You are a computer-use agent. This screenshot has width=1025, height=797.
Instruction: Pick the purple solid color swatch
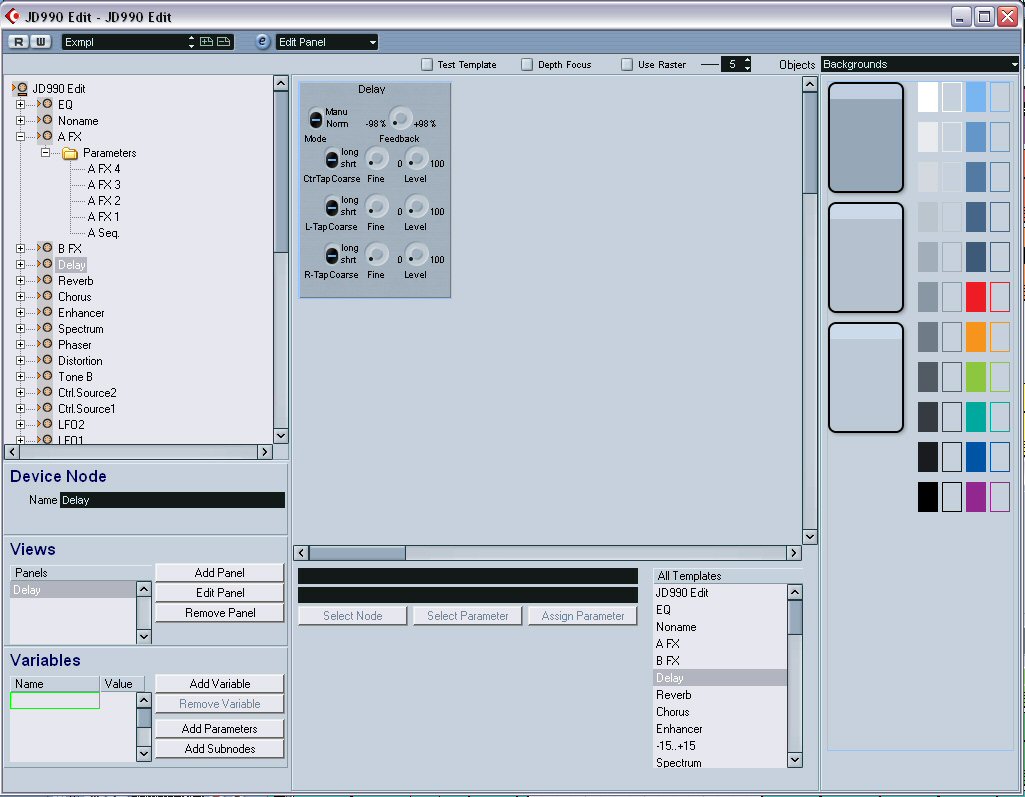pos(975,497)
